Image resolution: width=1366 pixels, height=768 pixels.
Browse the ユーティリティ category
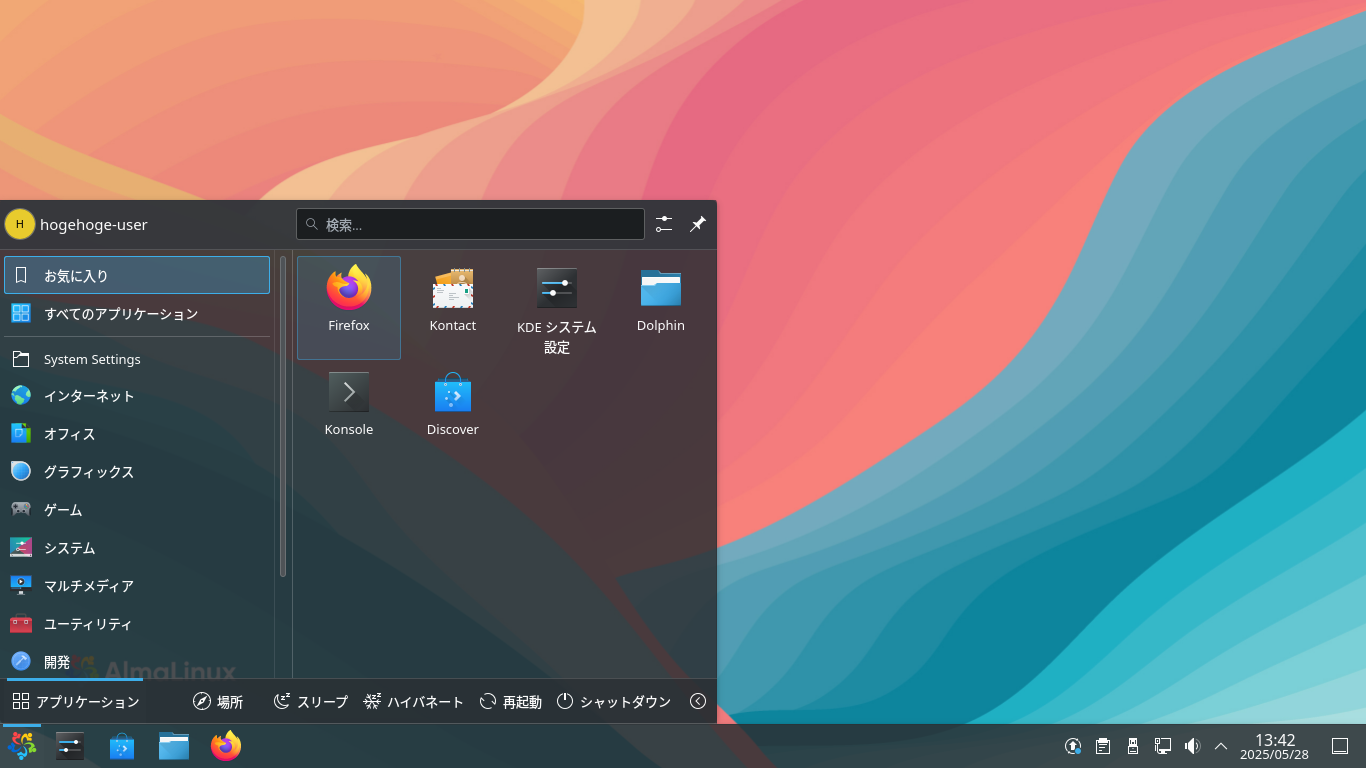[137, 624]
